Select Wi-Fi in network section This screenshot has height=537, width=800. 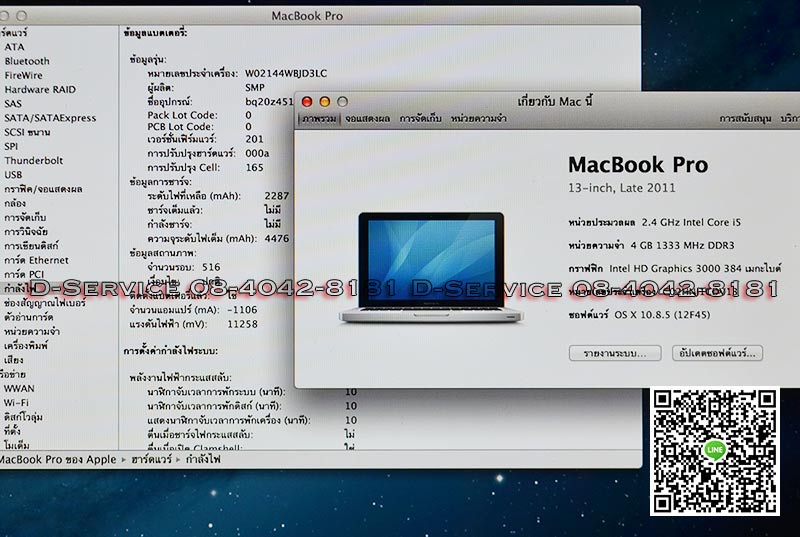[16, 403]
